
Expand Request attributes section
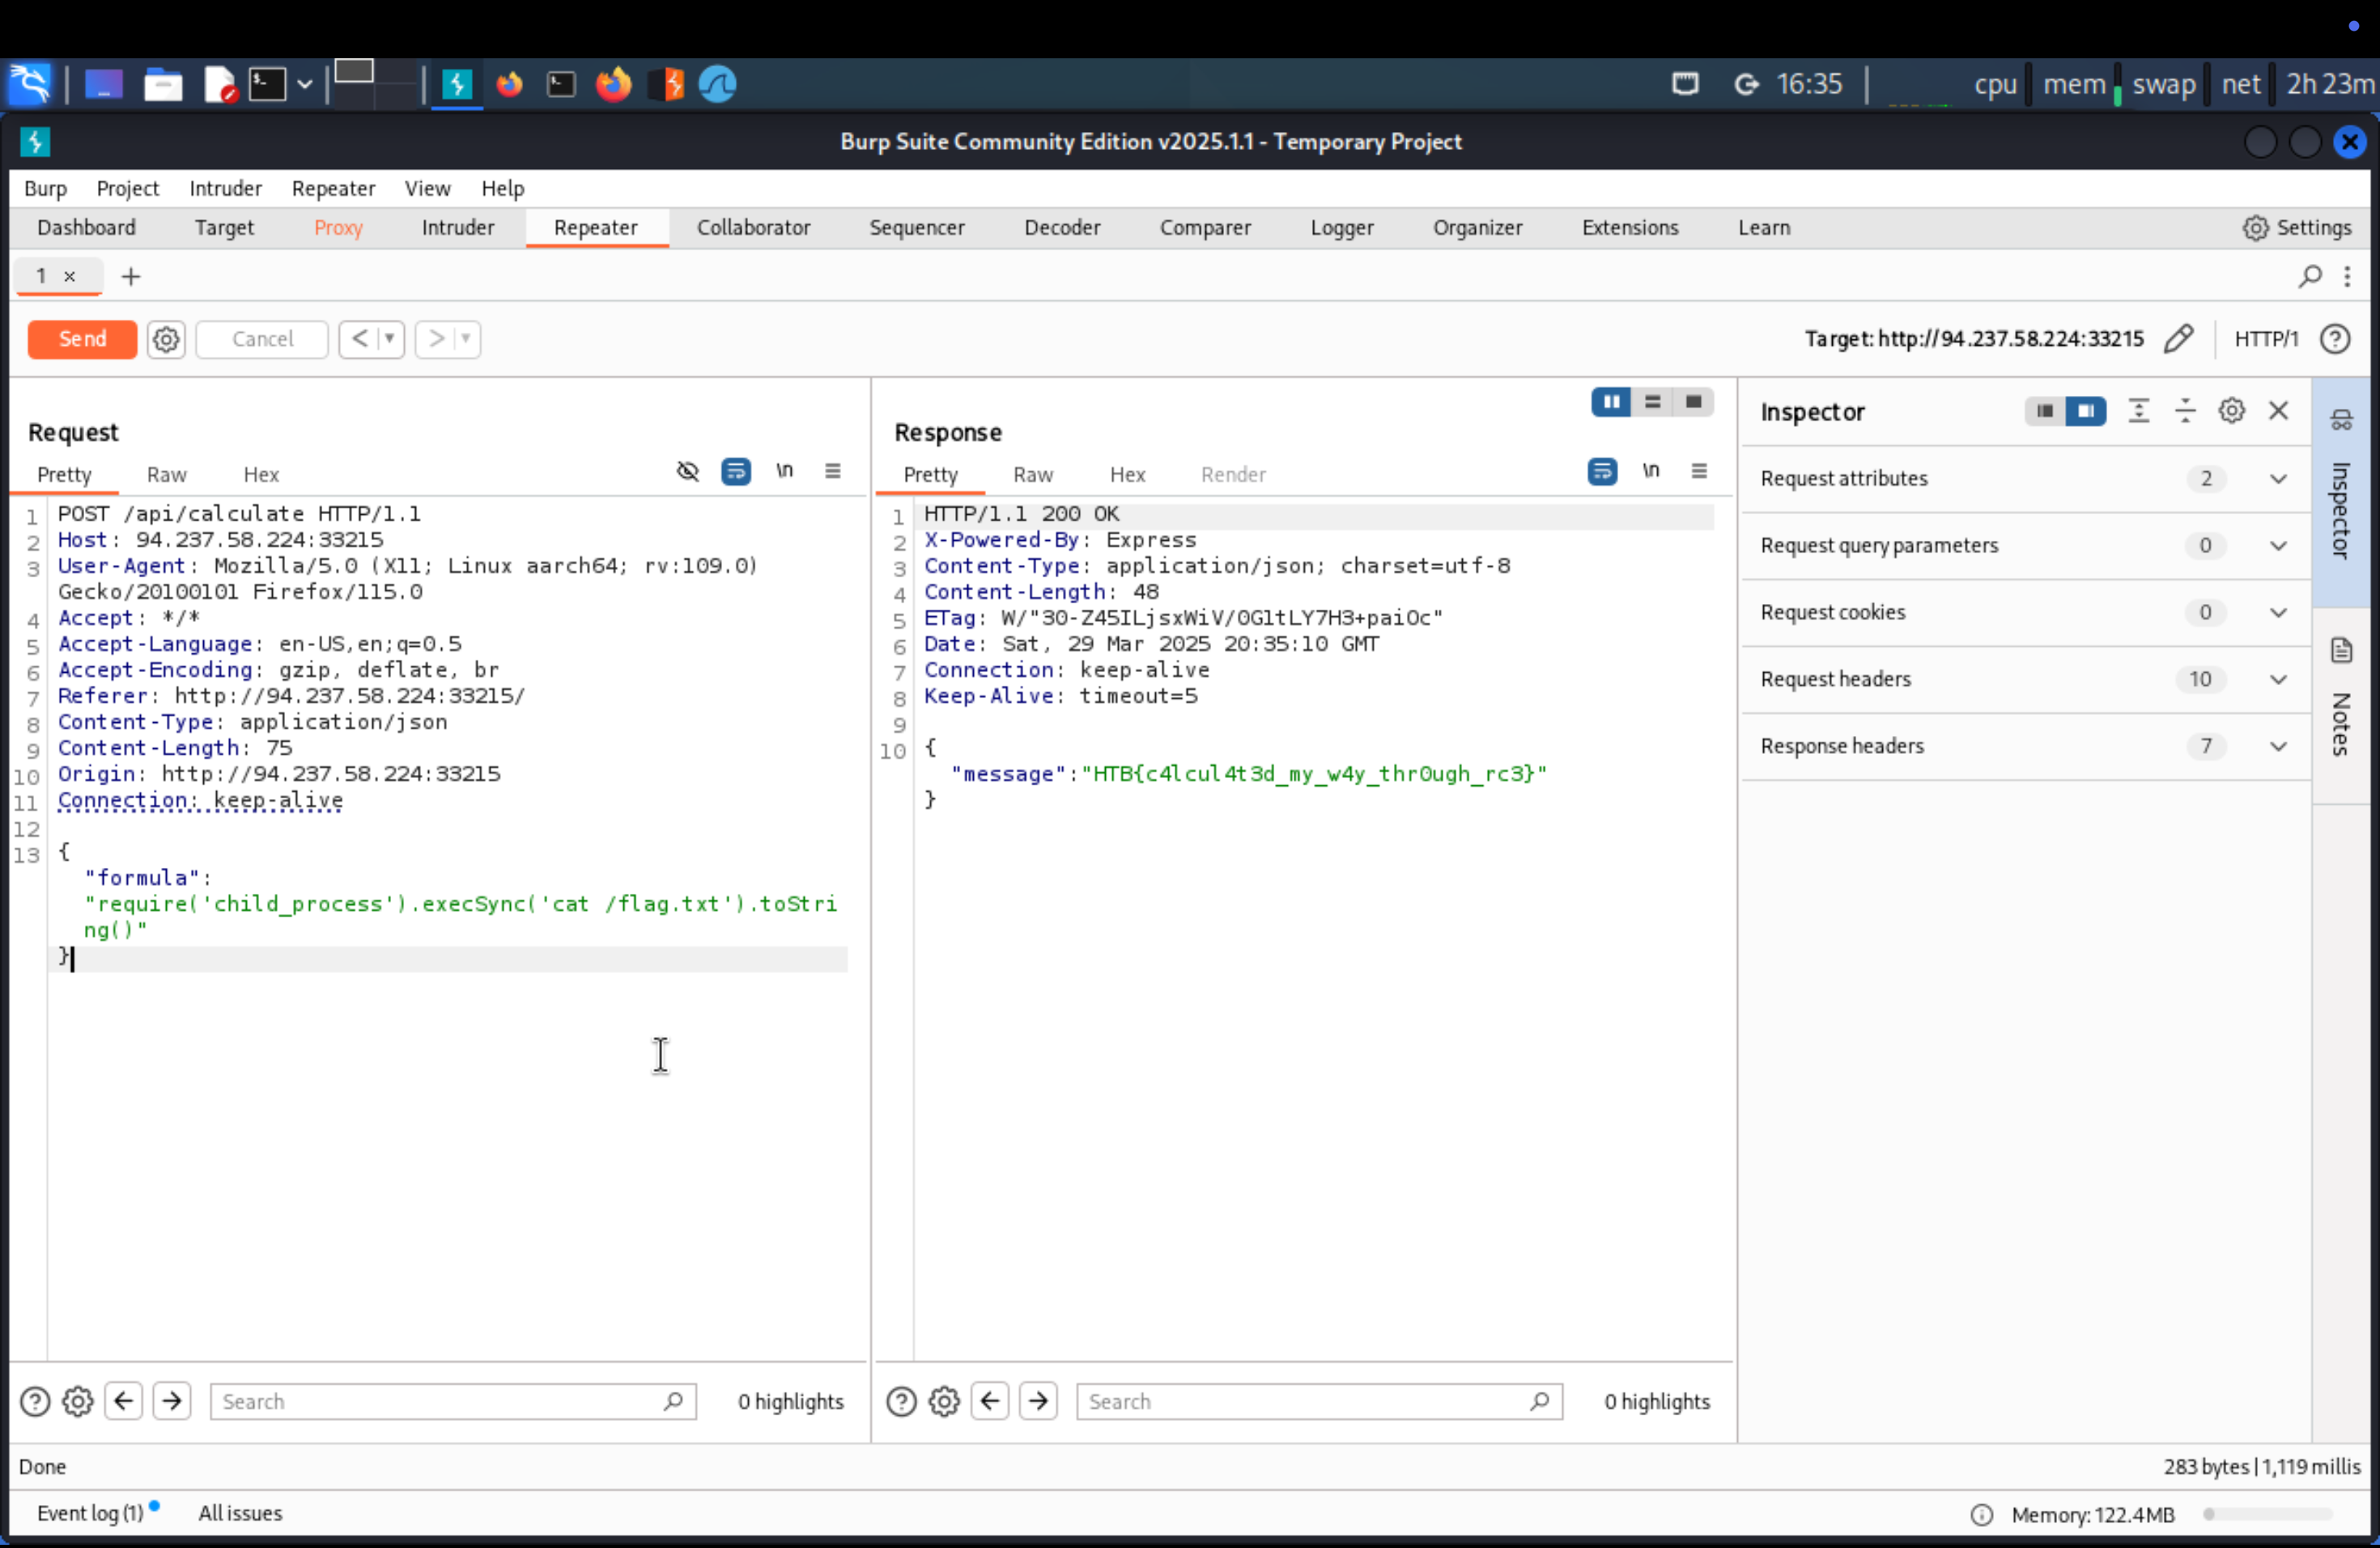[2025, 479]
